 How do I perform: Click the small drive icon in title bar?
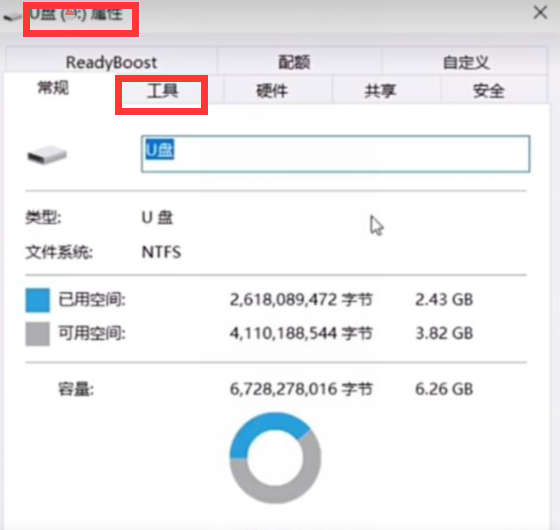(13, 16)
